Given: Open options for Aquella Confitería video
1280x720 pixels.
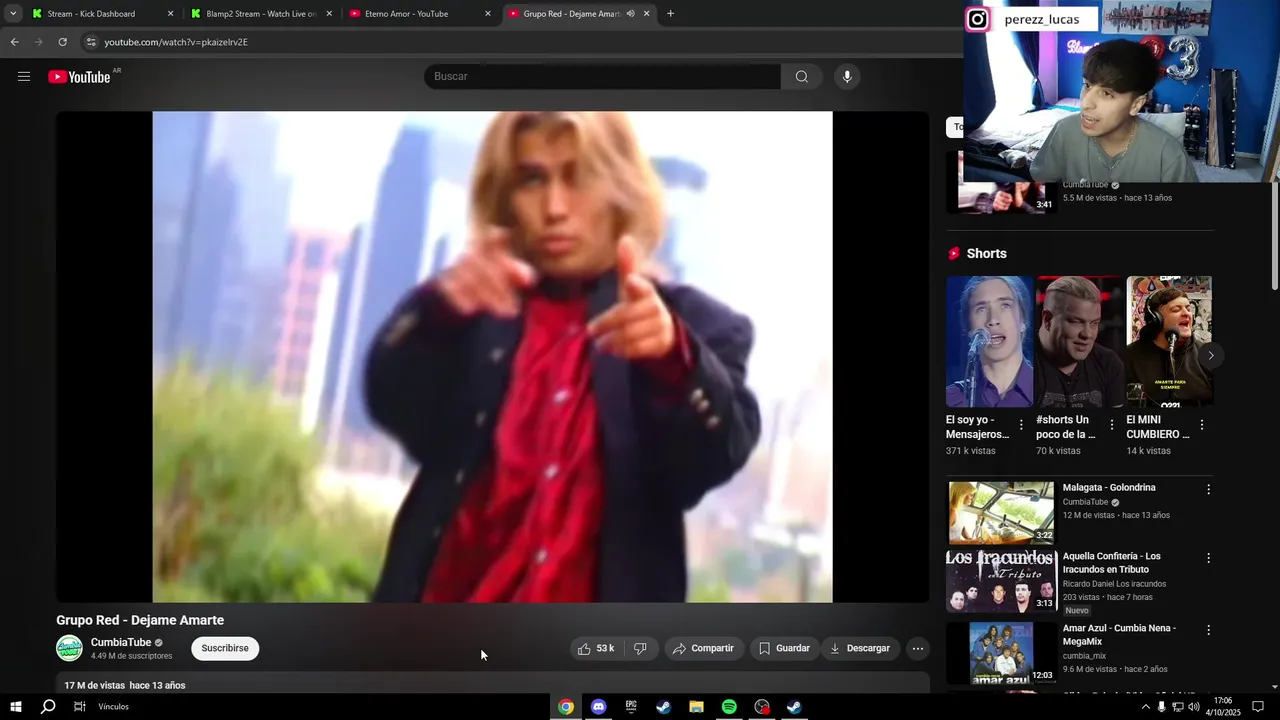Looking at the screenshot, I should click(x=1208, y=558).
